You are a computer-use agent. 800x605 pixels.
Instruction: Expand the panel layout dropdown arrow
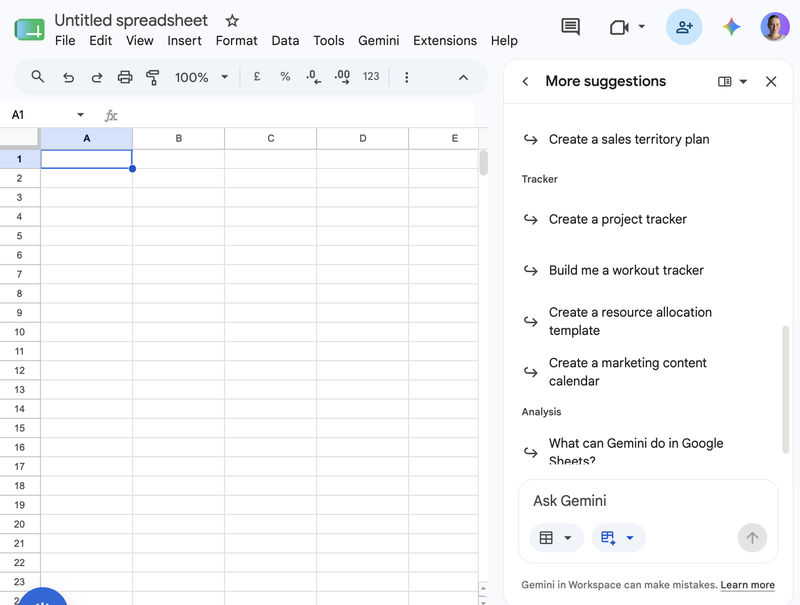(743, 81)
